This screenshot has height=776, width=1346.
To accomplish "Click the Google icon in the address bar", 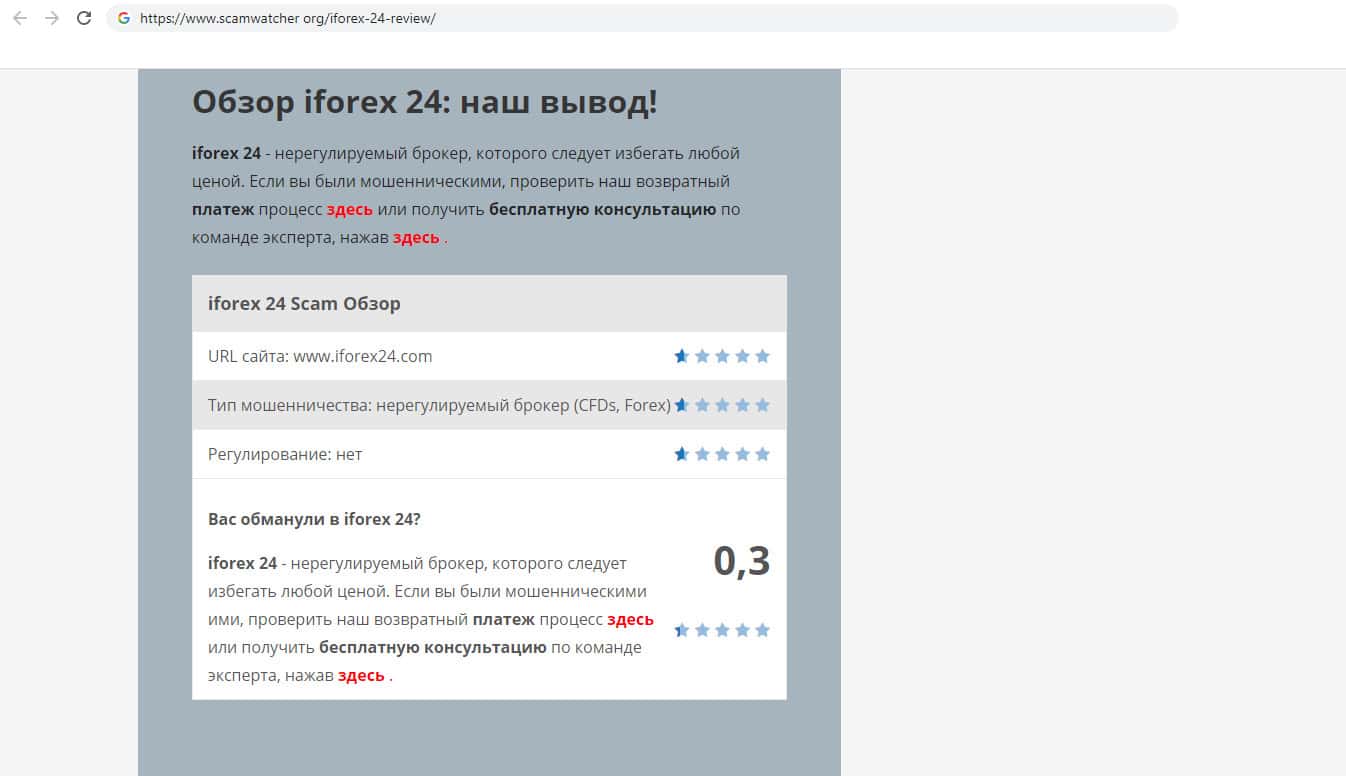I will (x=124, y=18).
